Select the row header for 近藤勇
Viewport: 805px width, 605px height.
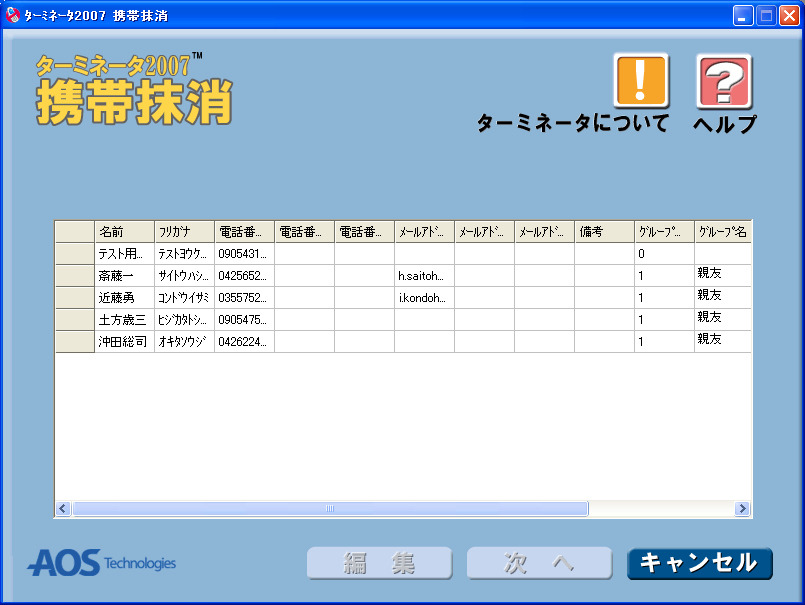click(x=75, y=298)
